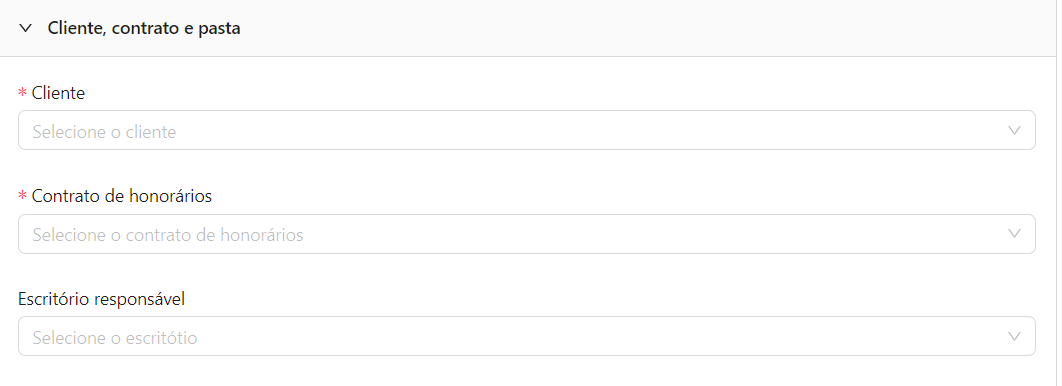Open the Escritório responsável dropdown
This screenshot has width=1062, height=386.
(526, 336)
